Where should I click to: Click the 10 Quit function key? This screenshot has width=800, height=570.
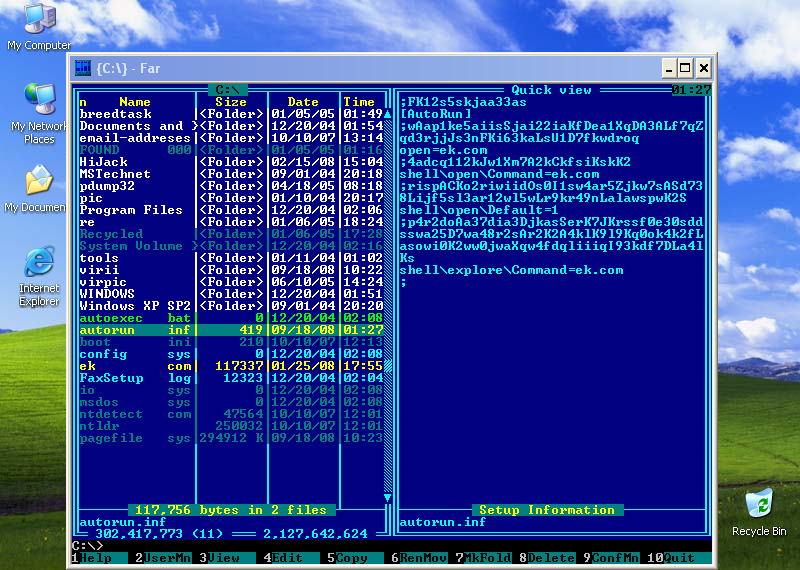point(679,558)
